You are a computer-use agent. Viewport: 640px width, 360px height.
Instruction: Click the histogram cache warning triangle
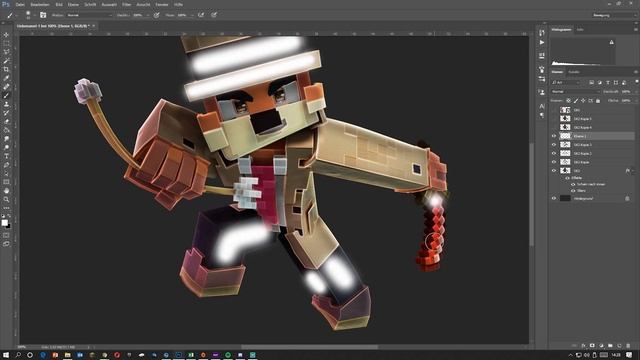[611, 42]
